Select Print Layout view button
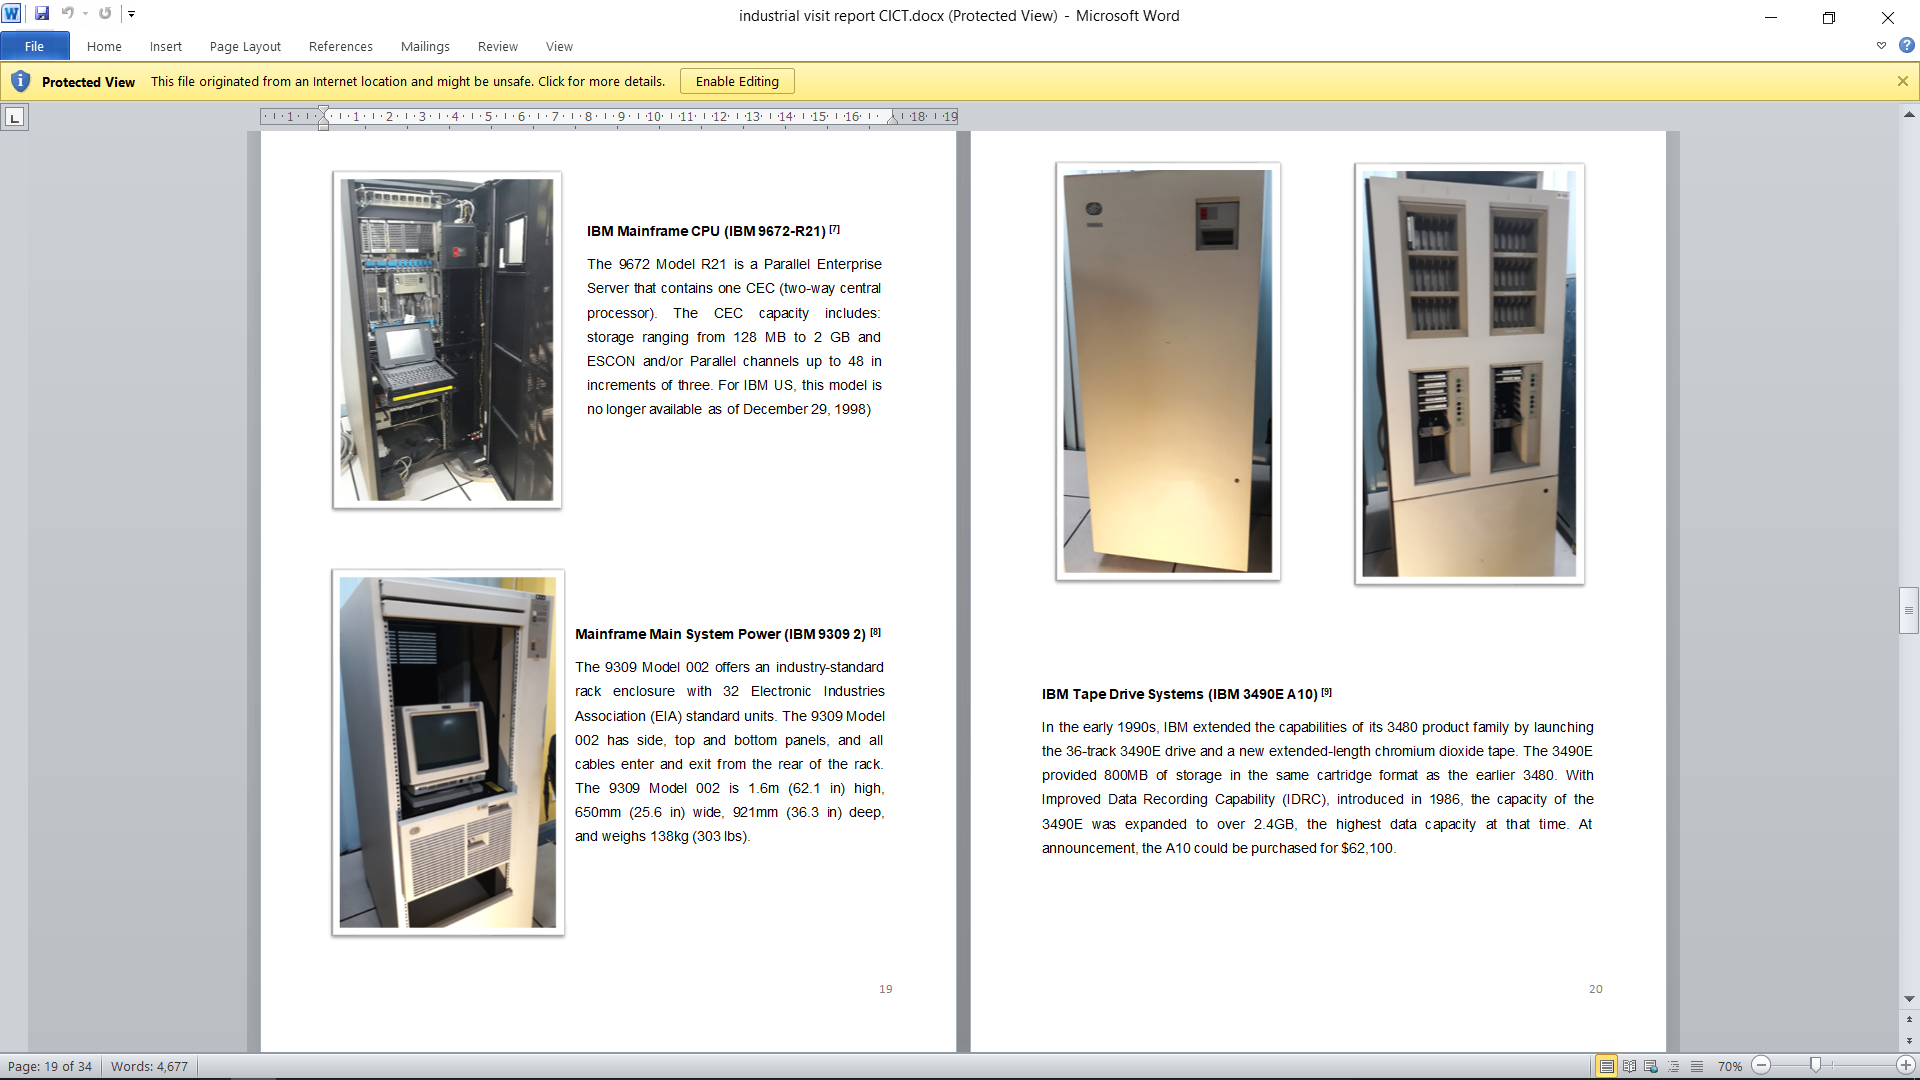1920x1080 pixels. tap(1606, 1066)
